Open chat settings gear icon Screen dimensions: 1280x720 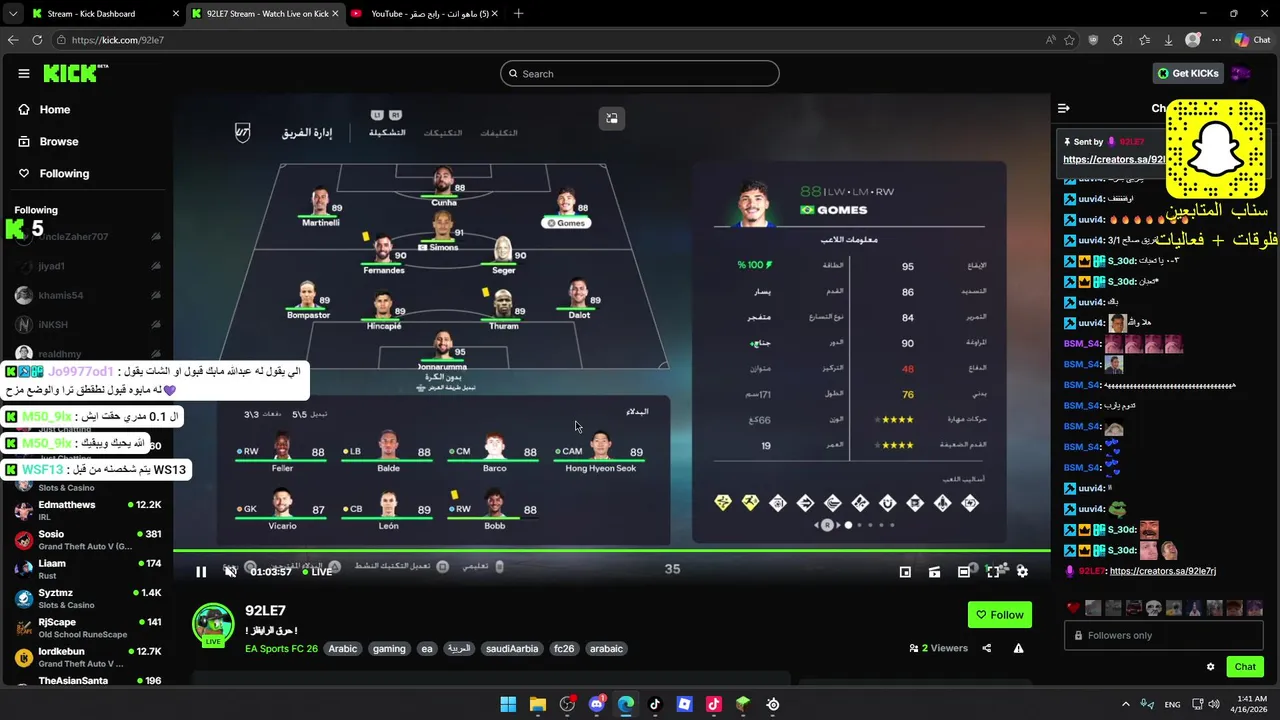pyautogui.click(x=1210, y=667)
